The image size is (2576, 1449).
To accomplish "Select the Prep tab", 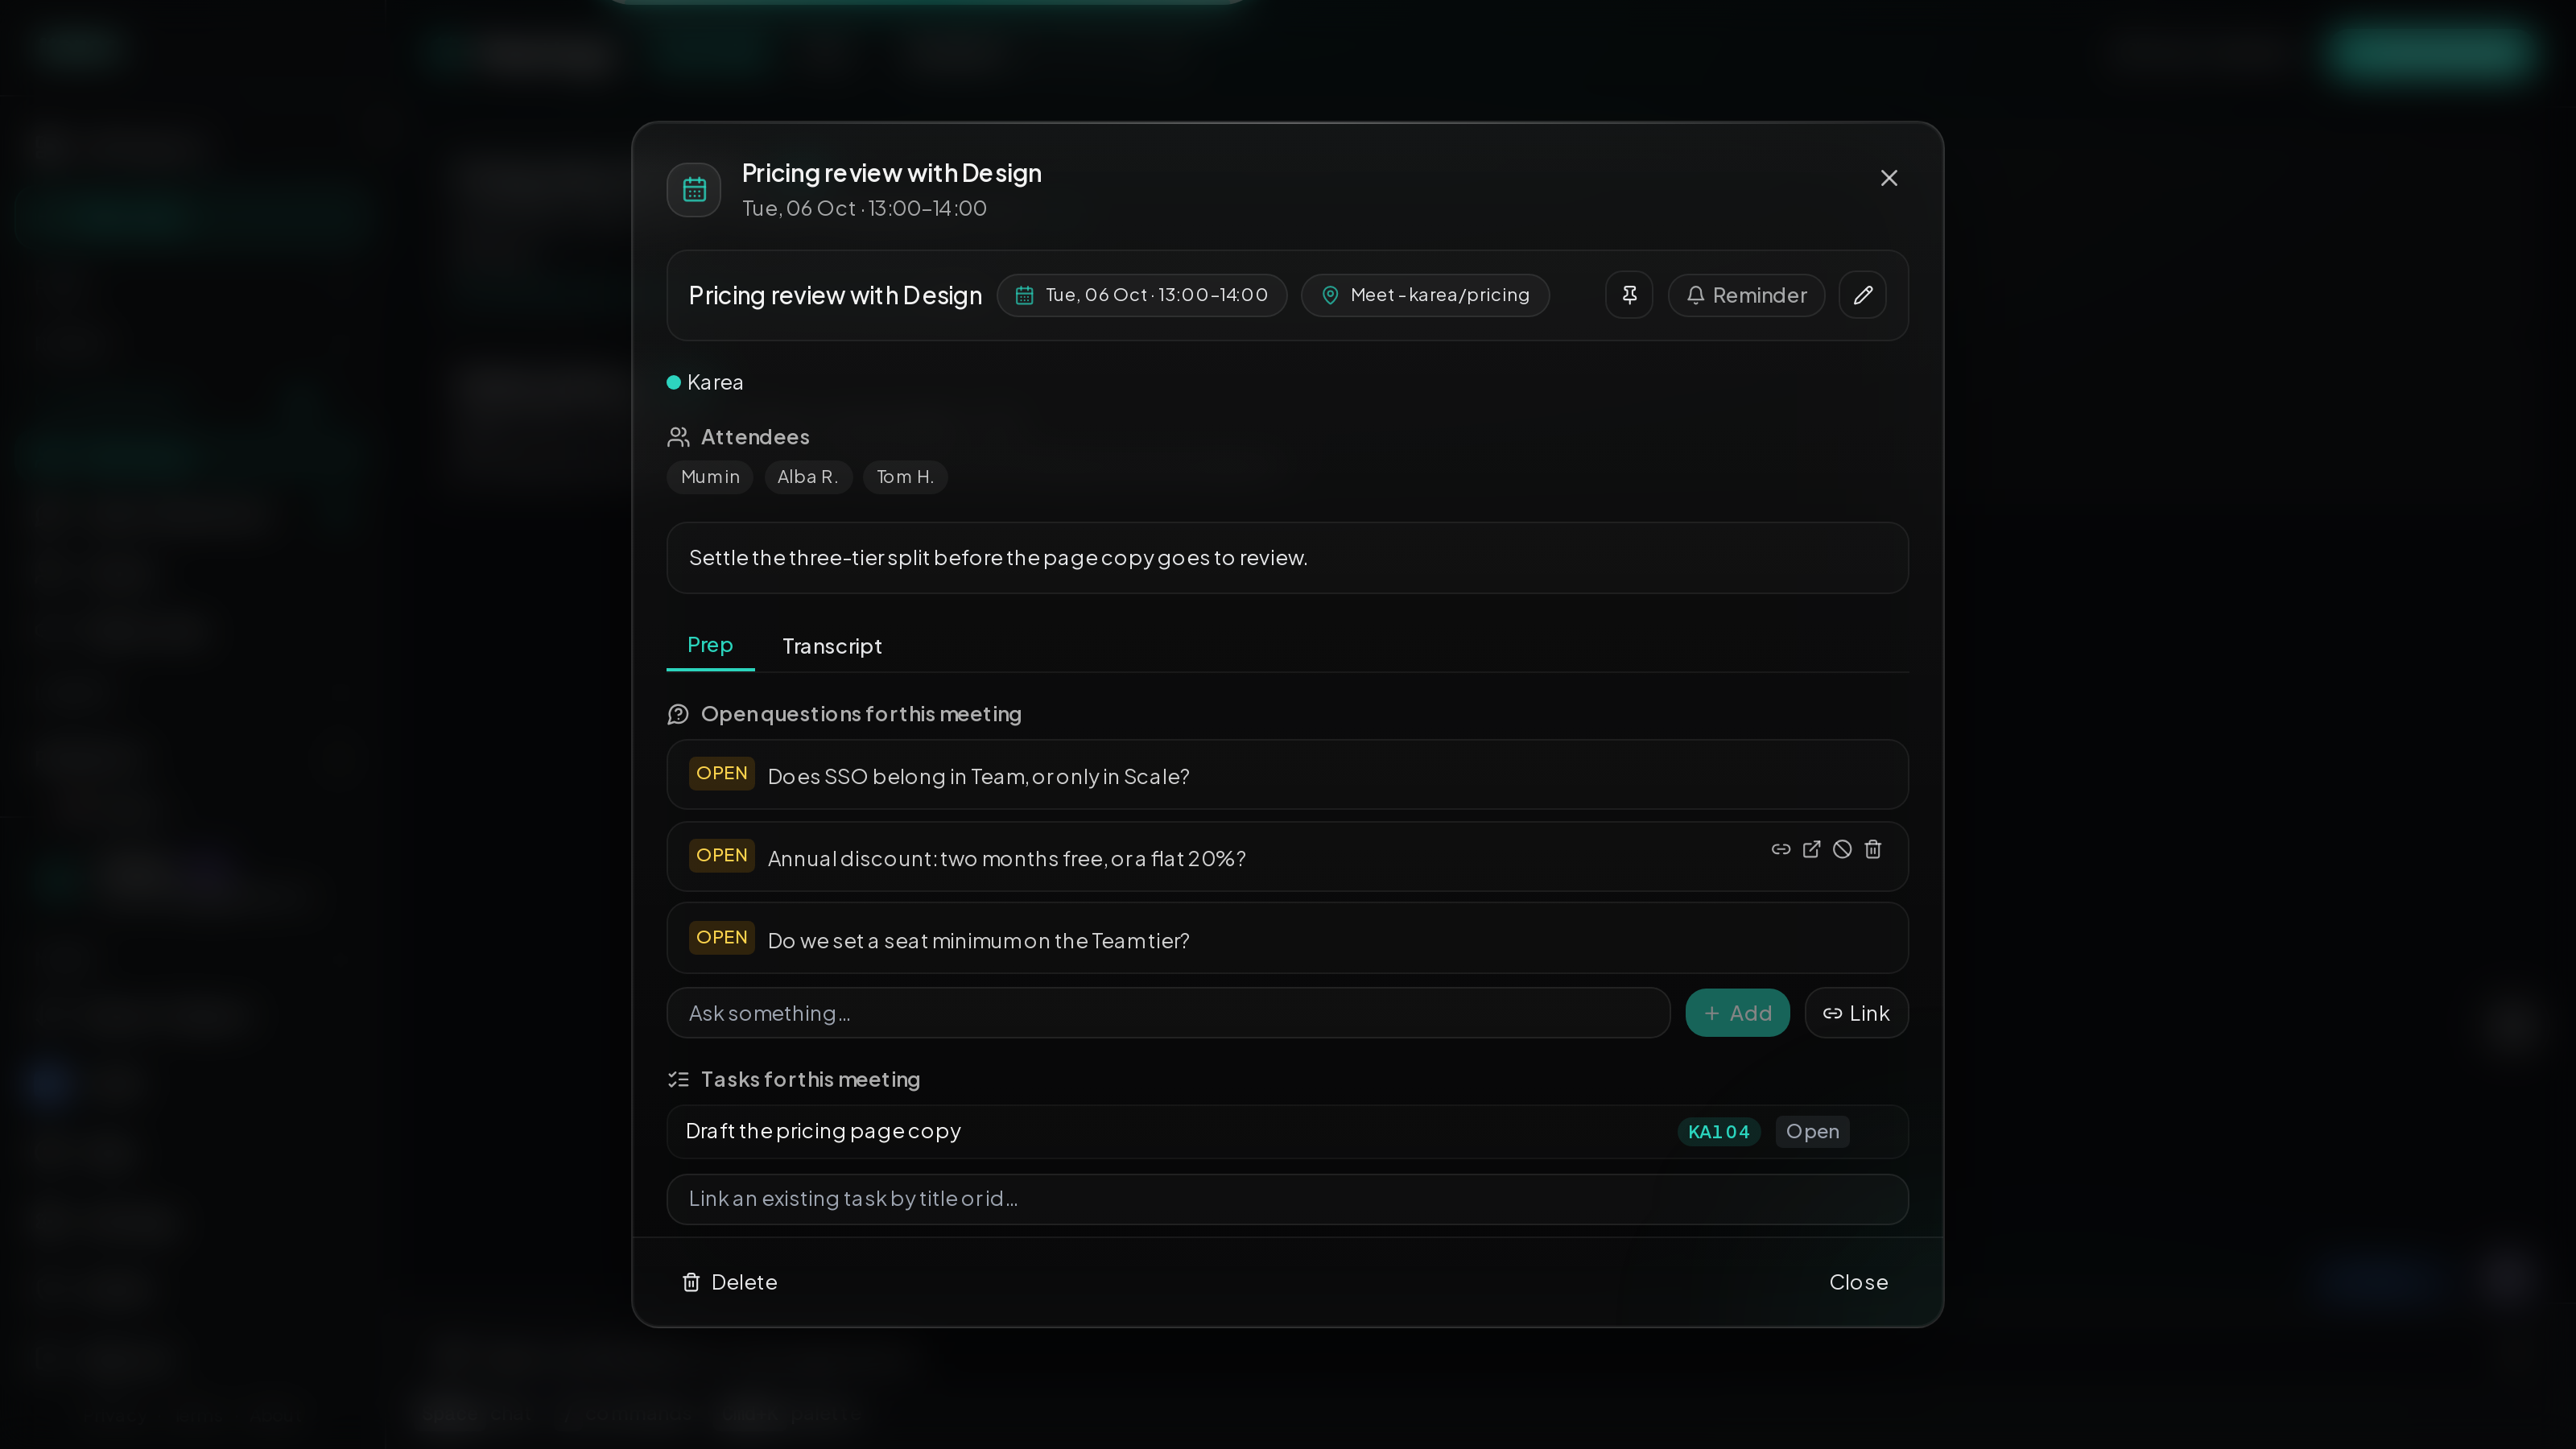I will point(710,645).
